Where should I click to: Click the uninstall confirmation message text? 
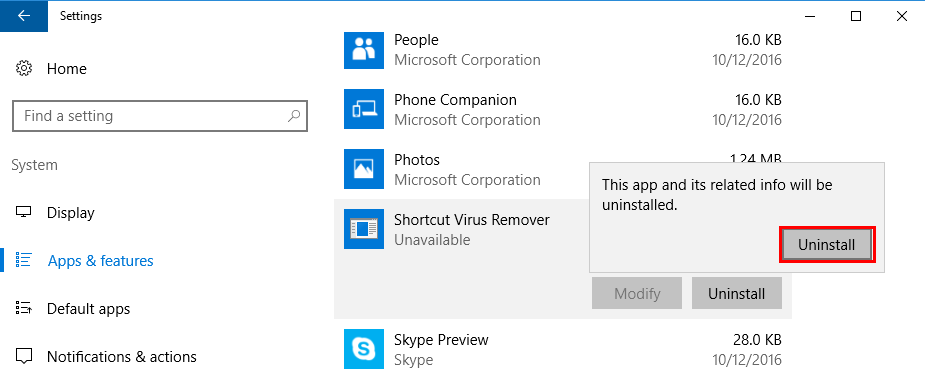pyautogui.click(x=717, y=195)
